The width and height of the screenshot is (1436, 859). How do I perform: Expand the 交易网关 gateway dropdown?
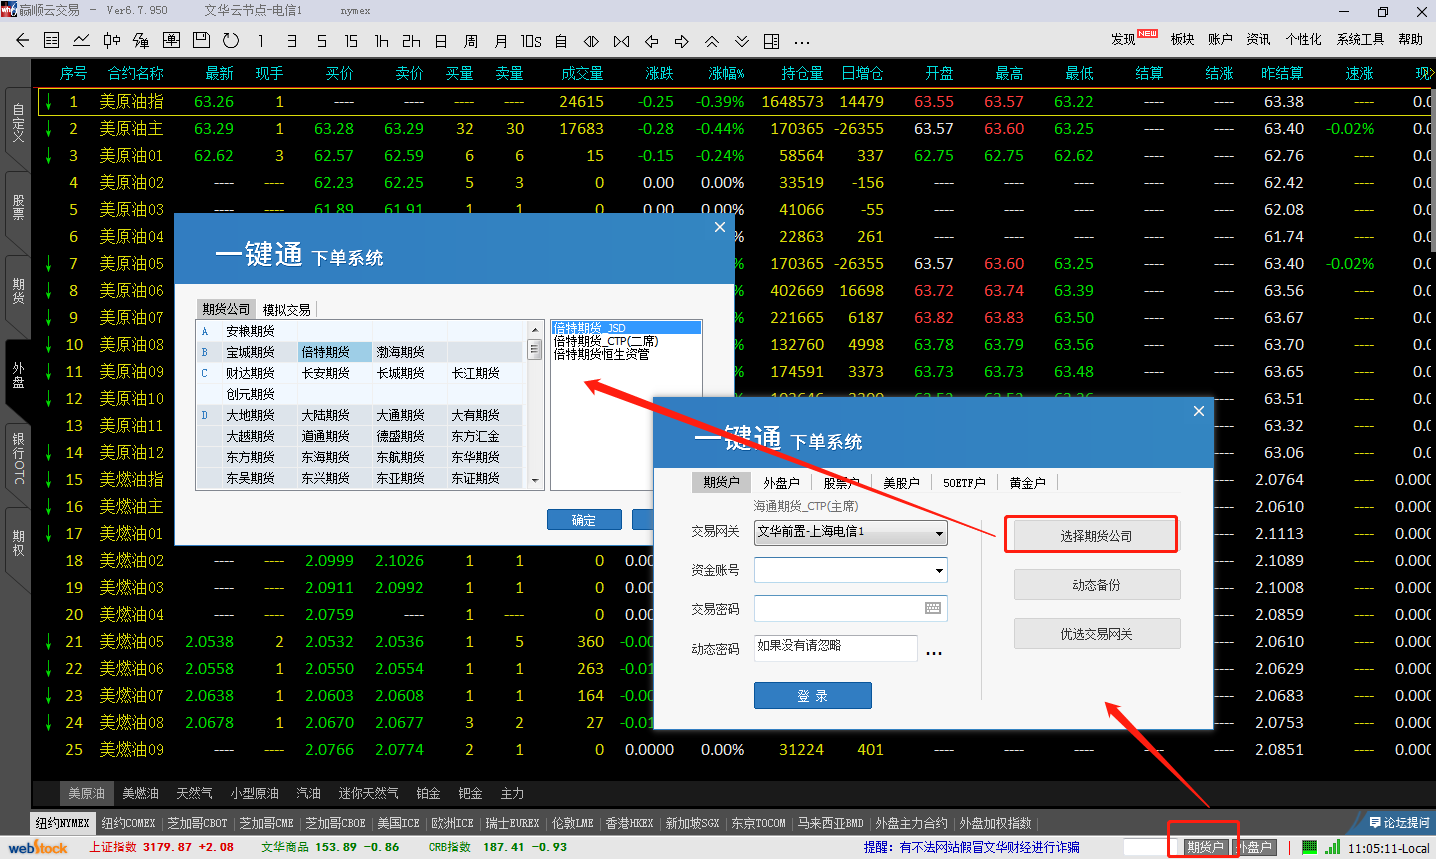tap(939, 533)
